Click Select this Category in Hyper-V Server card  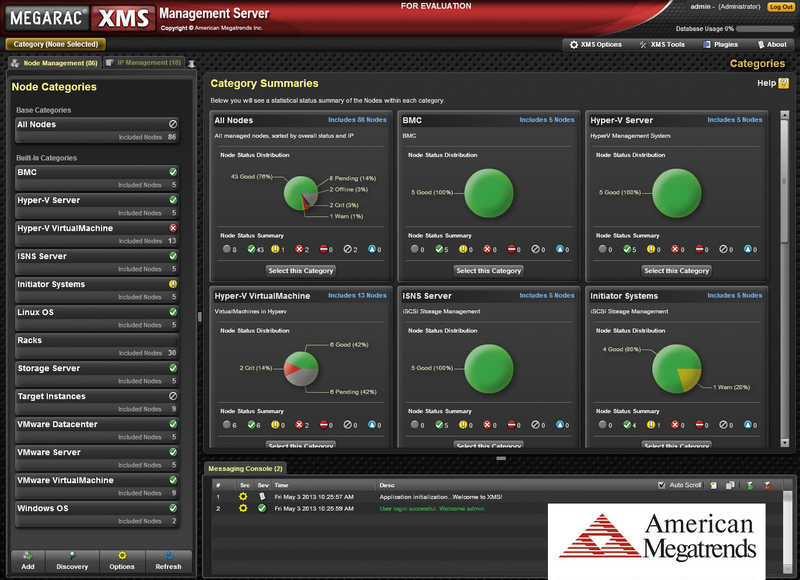pyautogui.click(x=677, y=271)
